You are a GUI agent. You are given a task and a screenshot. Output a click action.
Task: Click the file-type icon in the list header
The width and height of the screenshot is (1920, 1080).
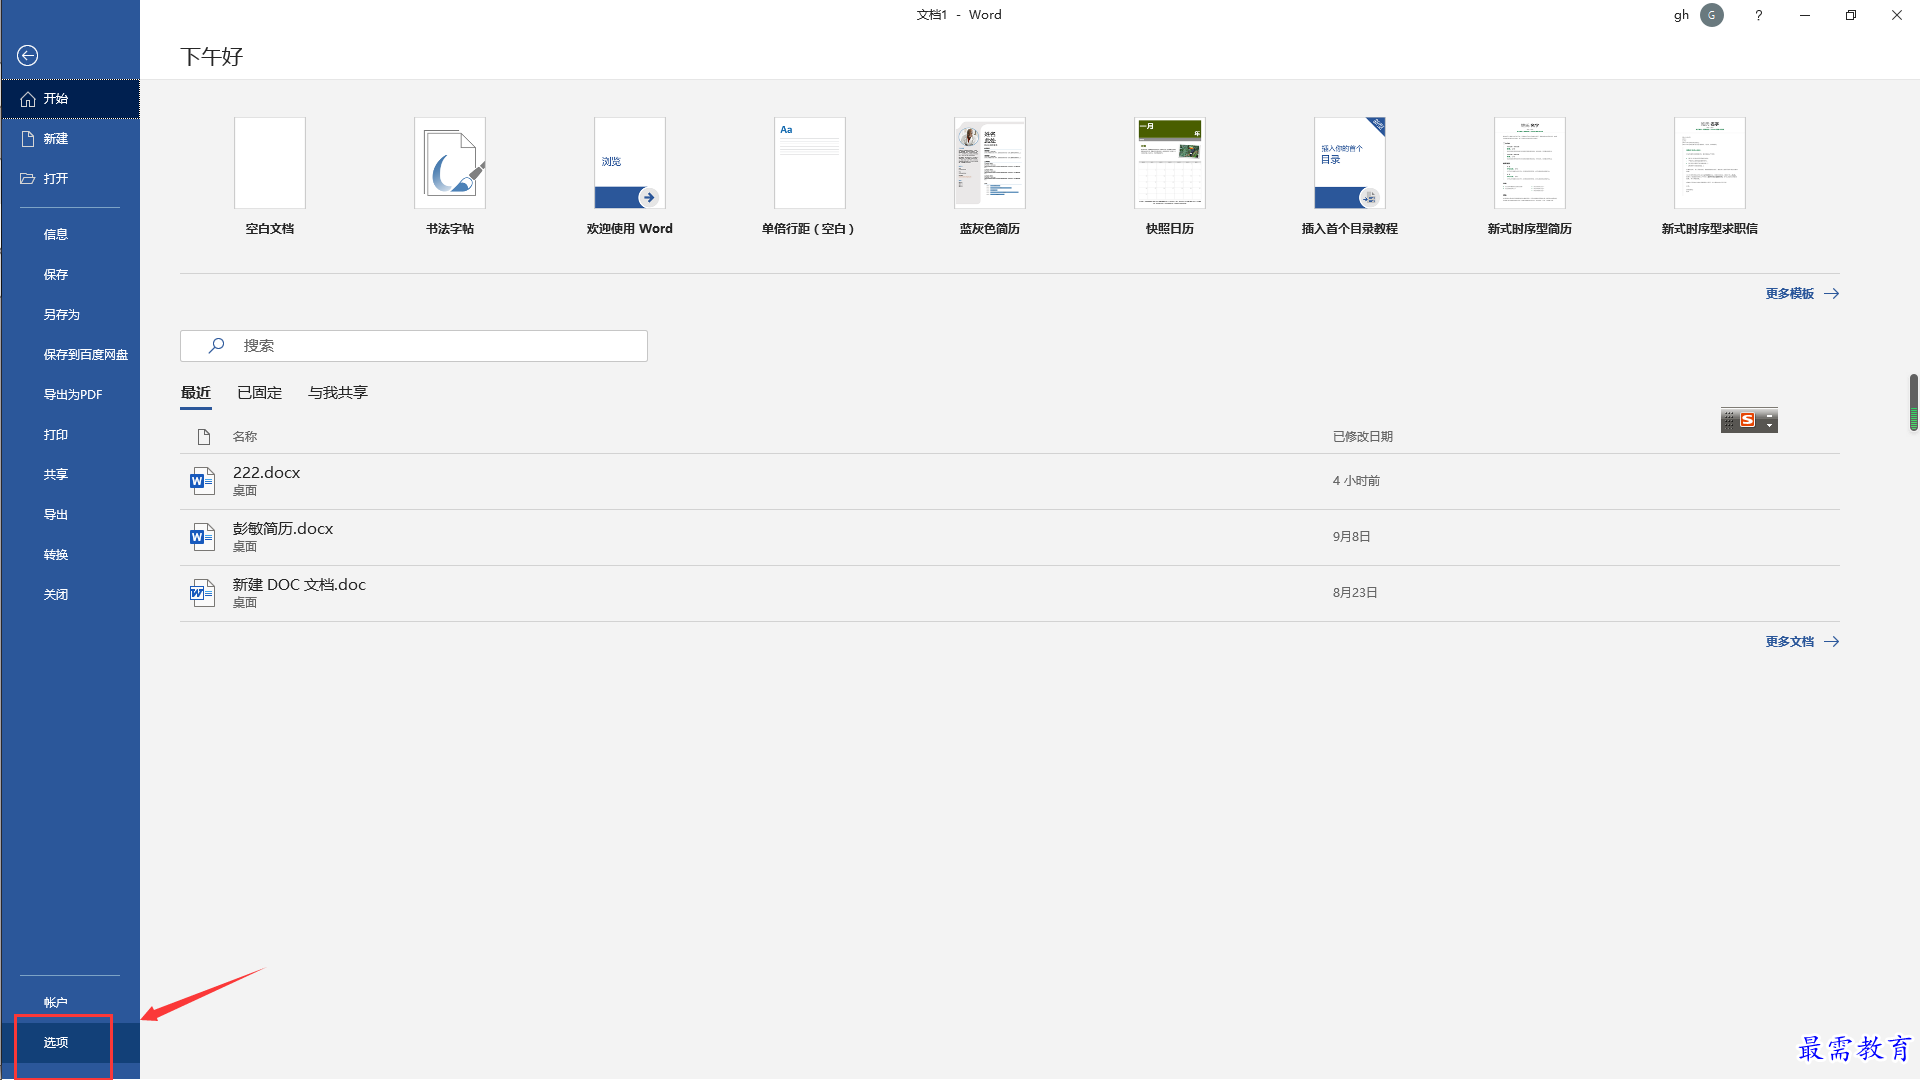pos(204,437)
